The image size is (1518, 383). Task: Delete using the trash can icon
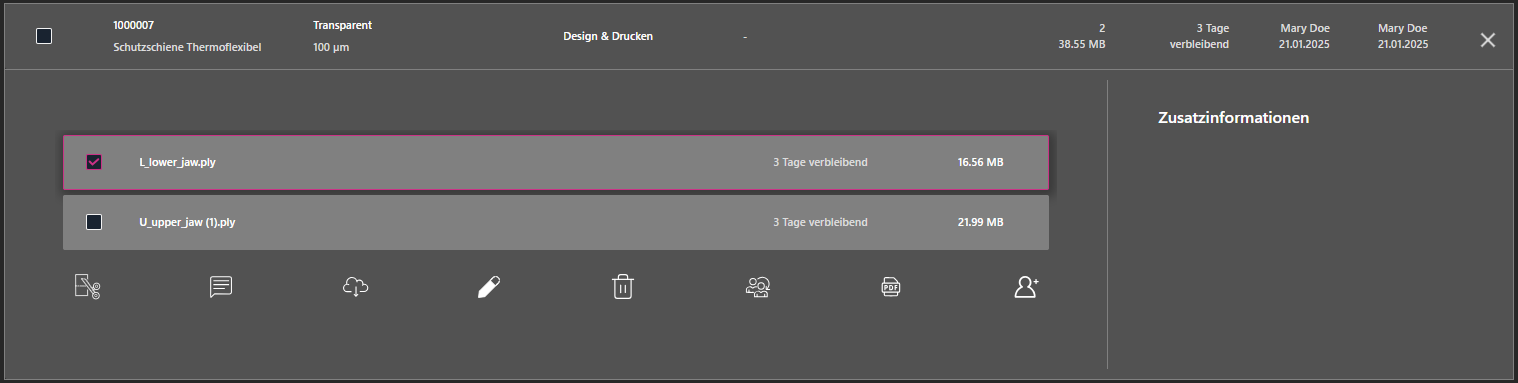pos(622,287)
